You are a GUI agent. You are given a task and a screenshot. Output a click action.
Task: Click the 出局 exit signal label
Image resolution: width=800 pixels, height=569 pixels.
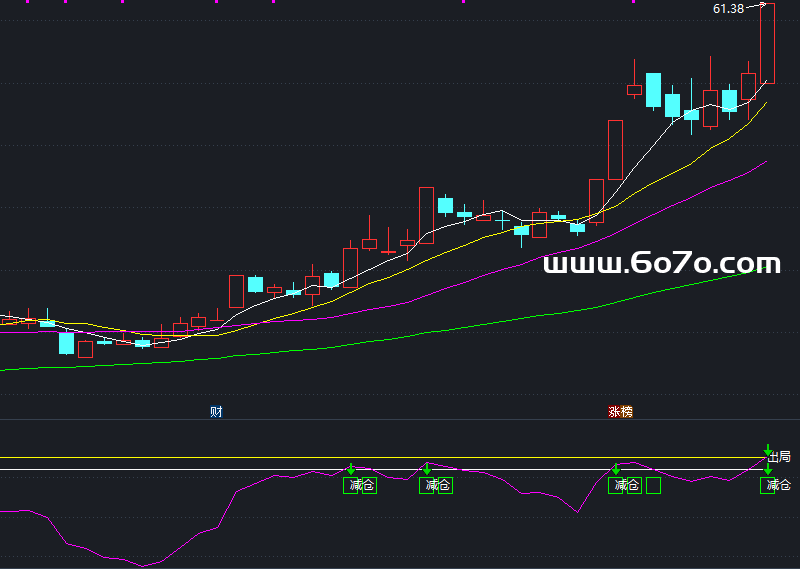tap(779, 457)
